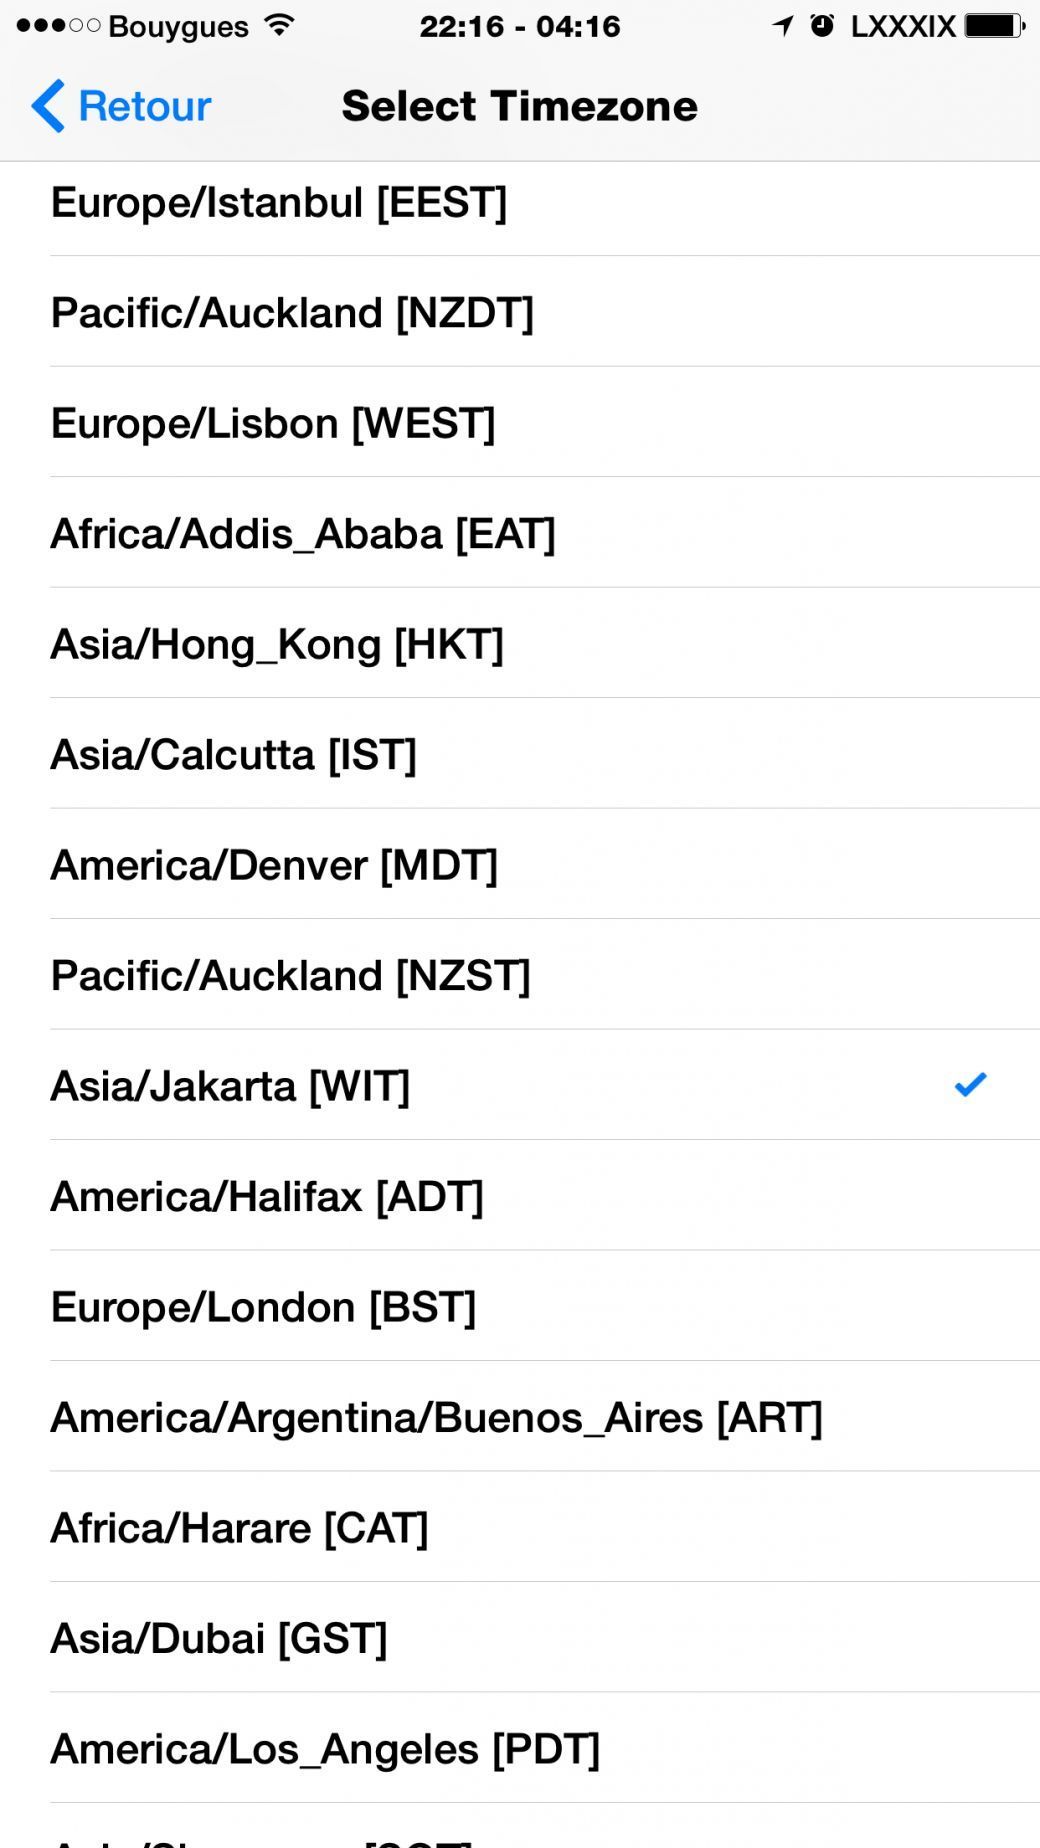Tap the battery indicator icon
The height and width of the screenshot is (1848, 1040).
click(x=994, y=25)
